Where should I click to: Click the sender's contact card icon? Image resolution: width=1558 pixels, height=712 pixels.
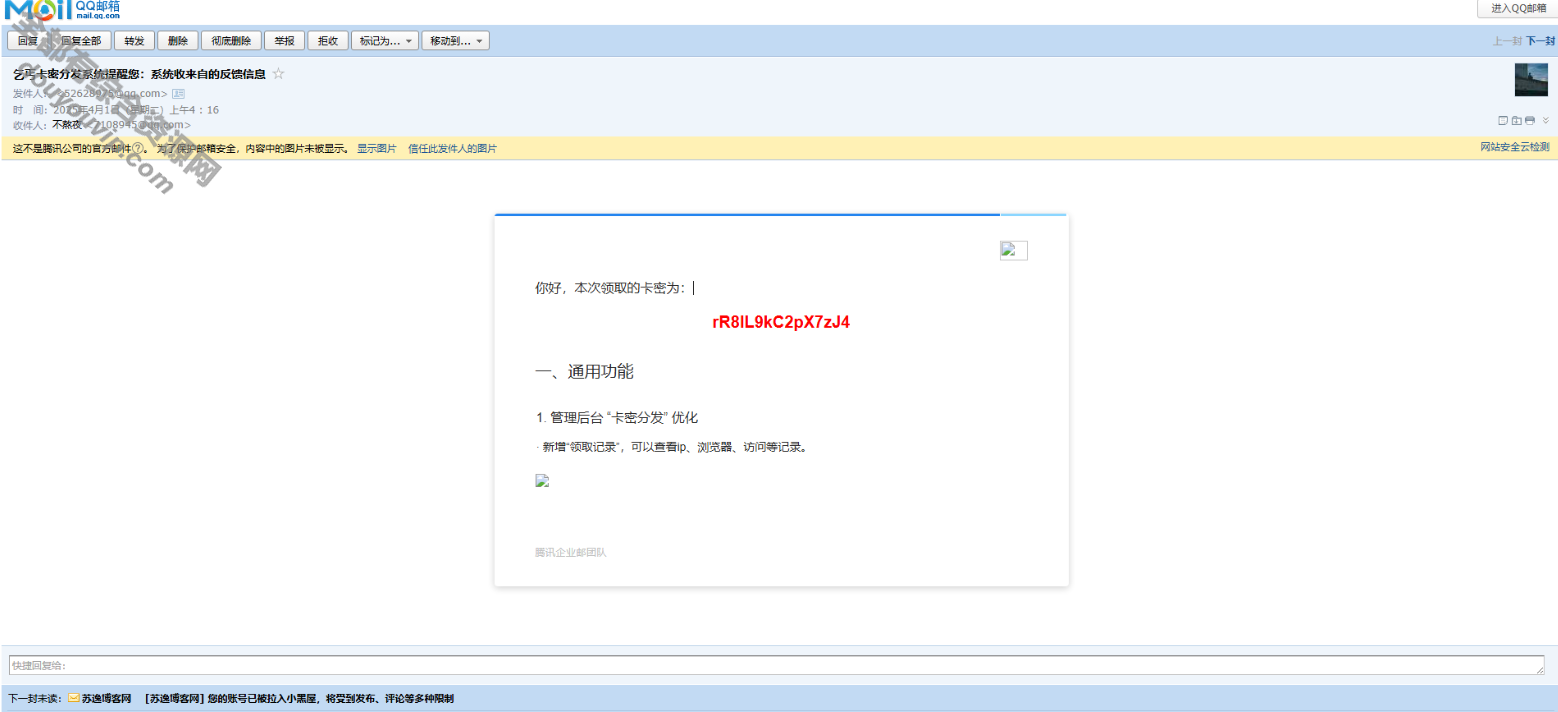coord(179,94)
